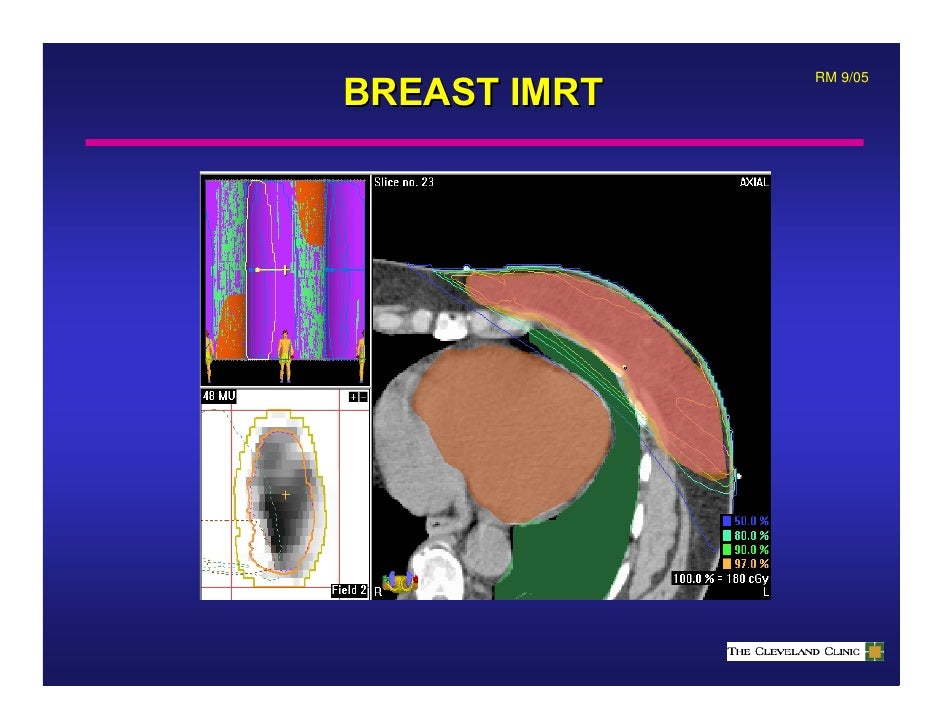Click the Cleveland Clinic logo square
The width and height of the screenshot is (942, 728).
(x=875, y=653)
